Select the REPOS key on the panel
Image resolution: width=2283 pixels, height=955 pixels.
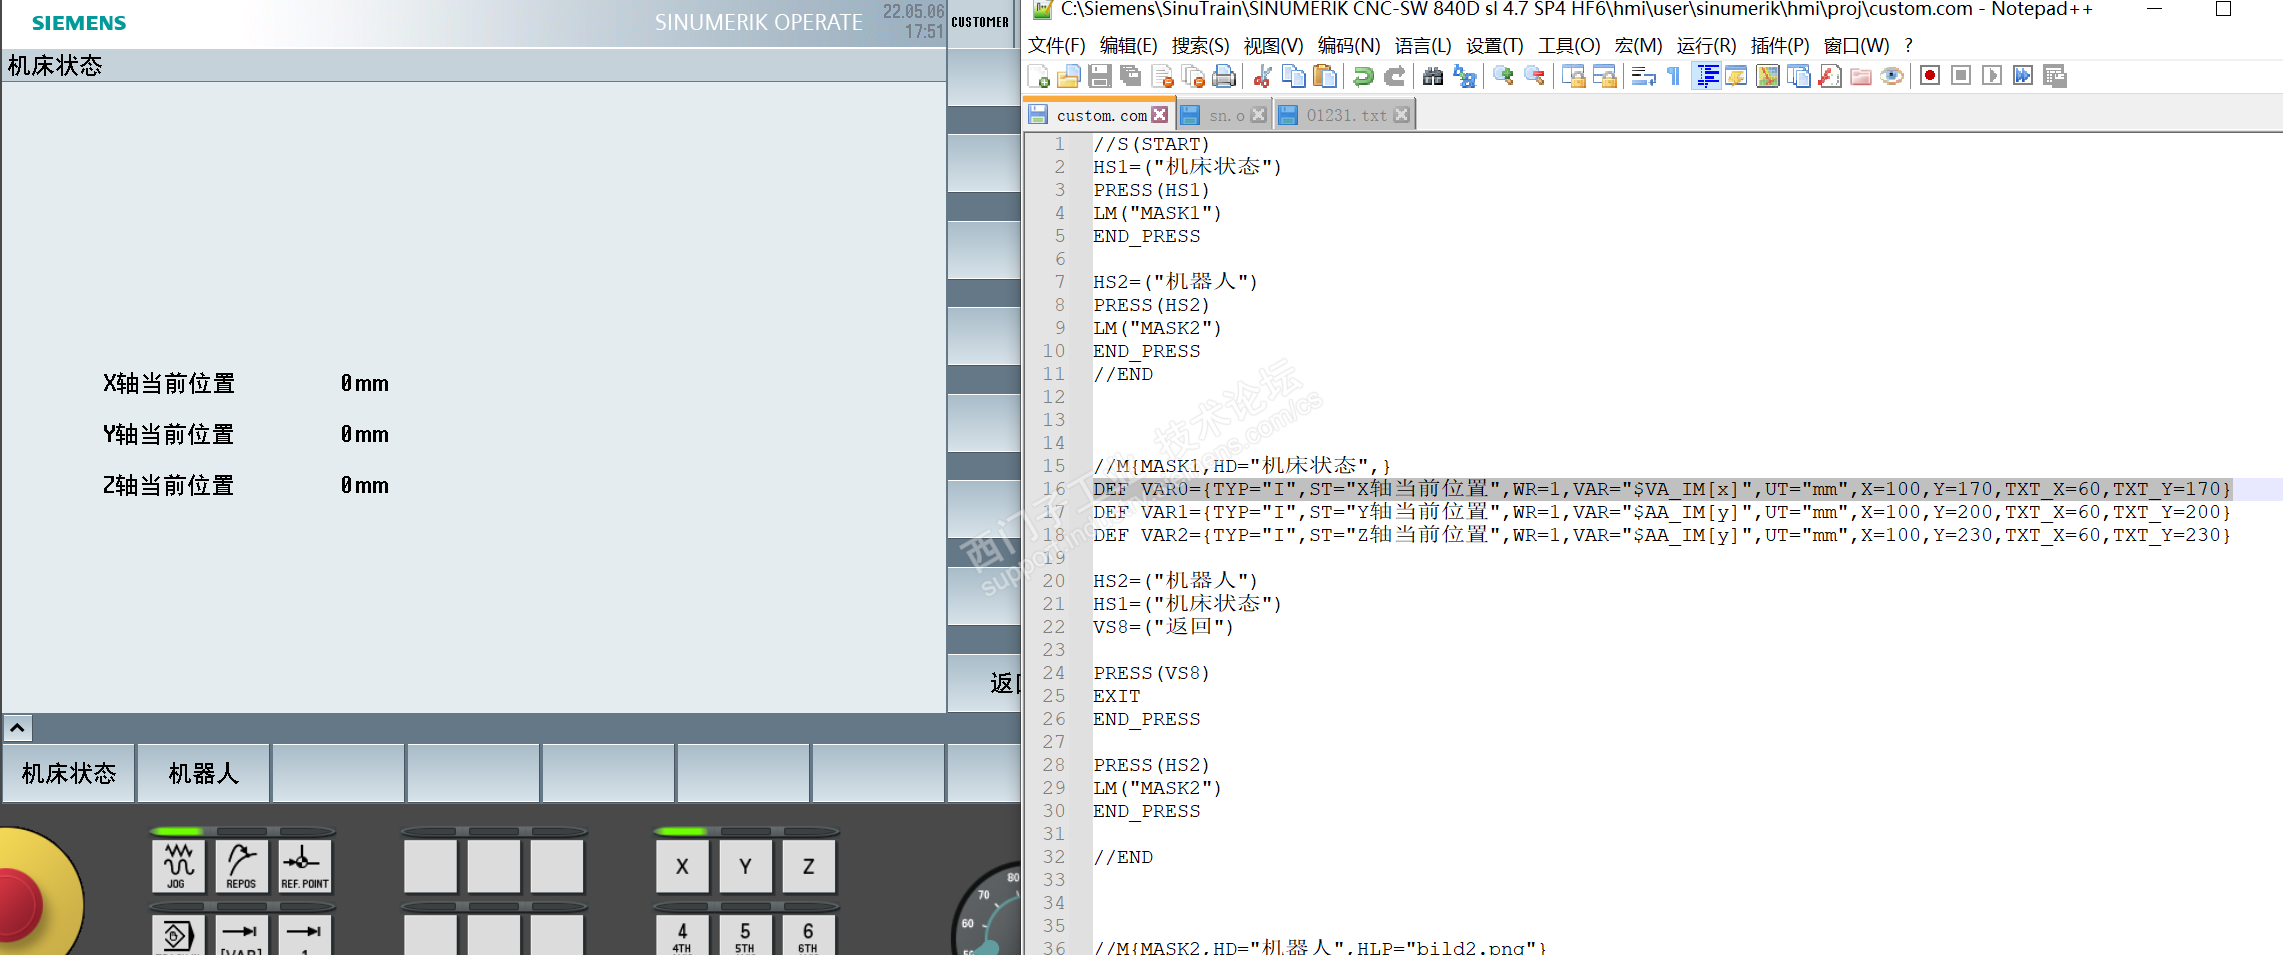point(241,866)
